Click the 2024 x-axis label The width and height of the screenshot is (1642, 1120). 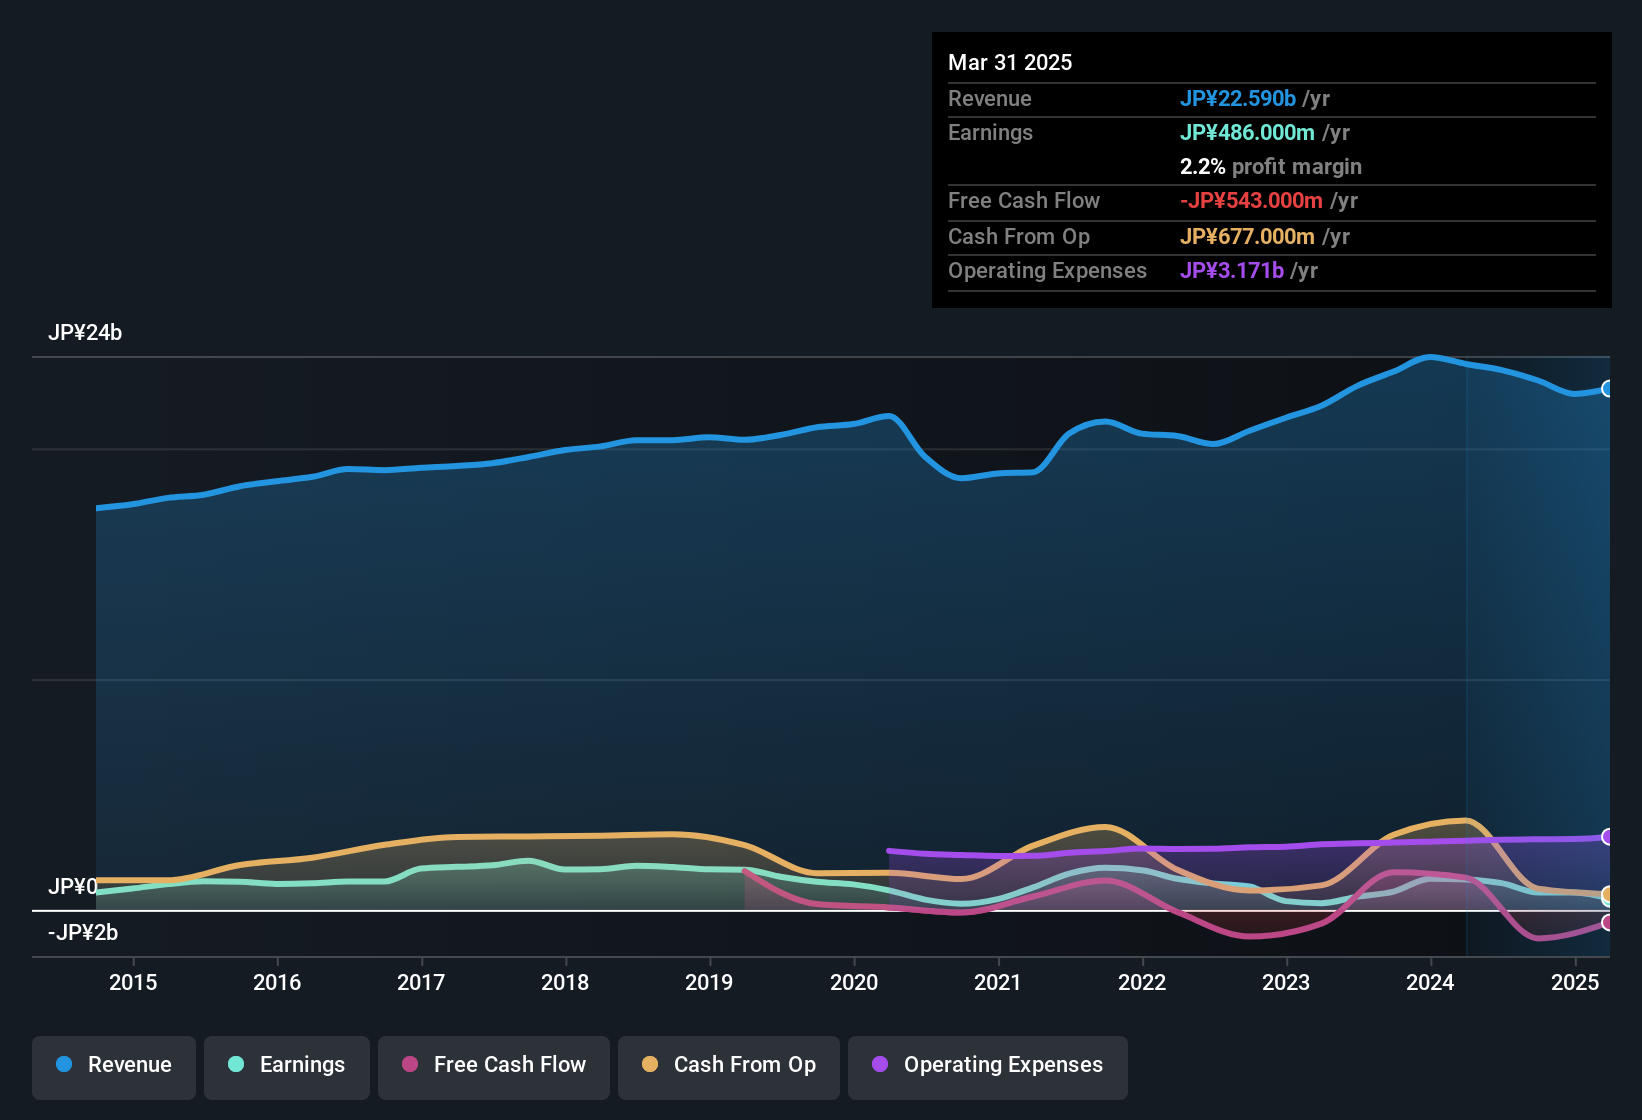click(1430, 982)
